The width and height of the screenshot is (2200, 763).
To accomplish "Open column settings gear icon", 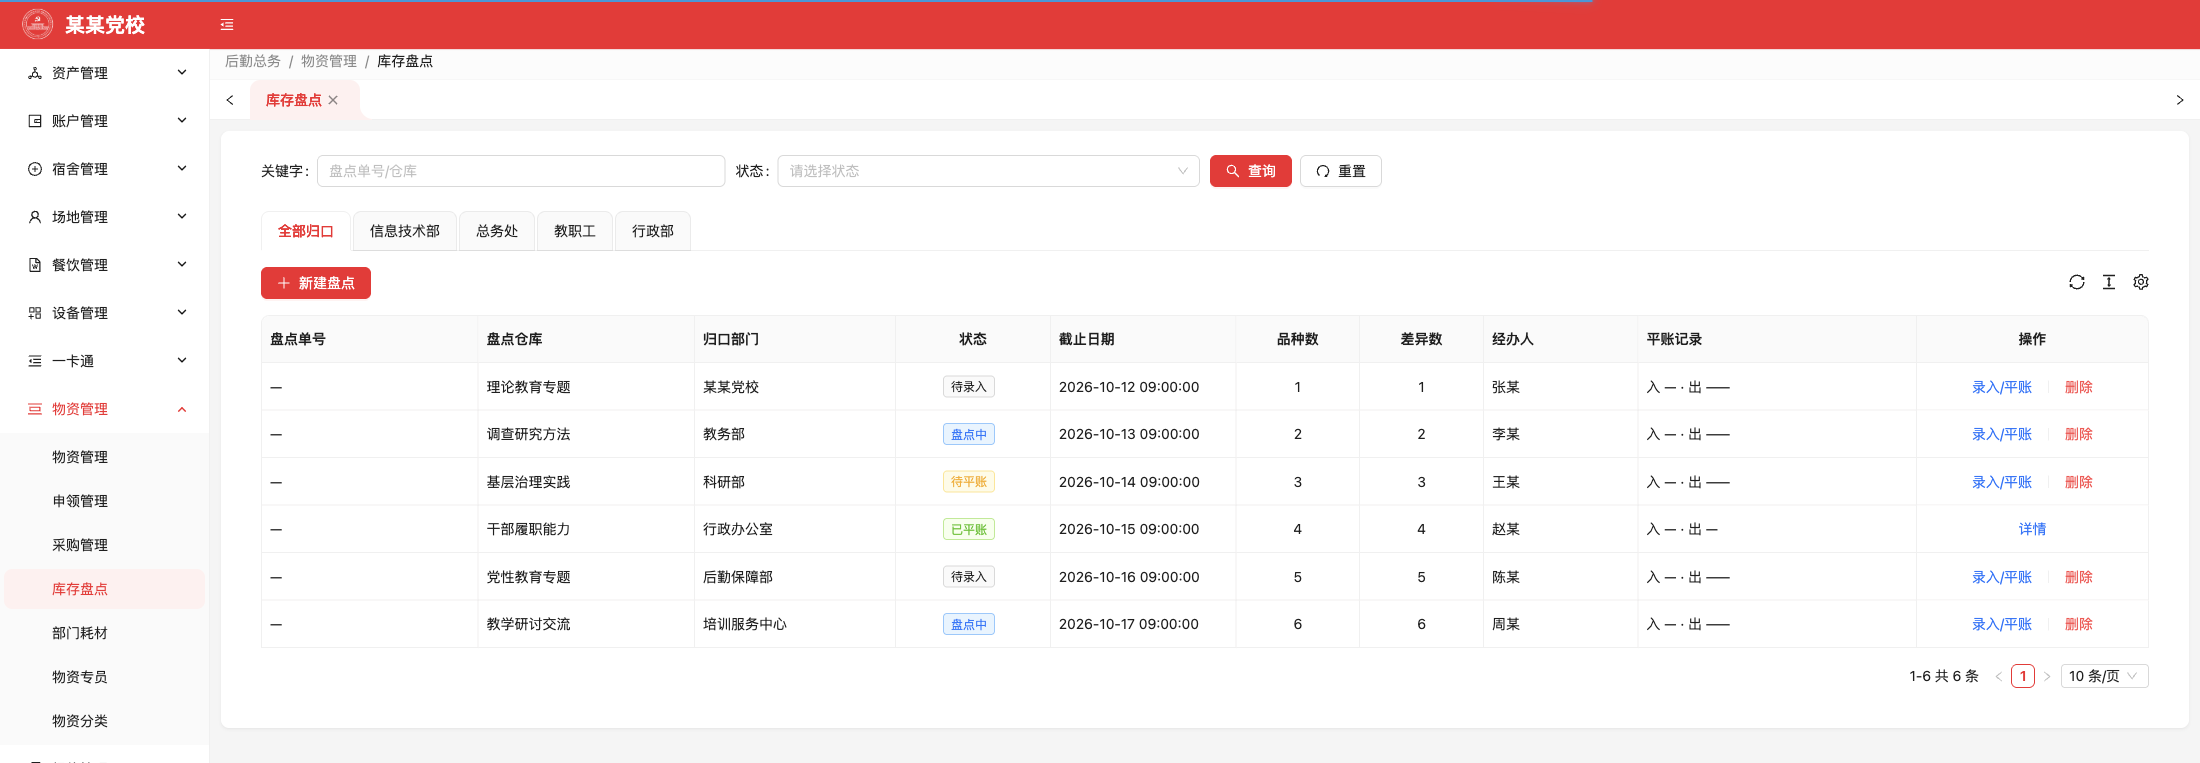I will point(2141,282).
